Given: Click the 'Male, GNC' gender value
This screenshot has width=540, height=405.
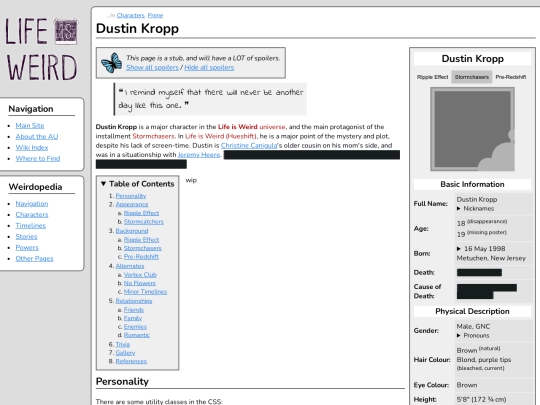Looking at the screenshot, I should click(473, 326).
